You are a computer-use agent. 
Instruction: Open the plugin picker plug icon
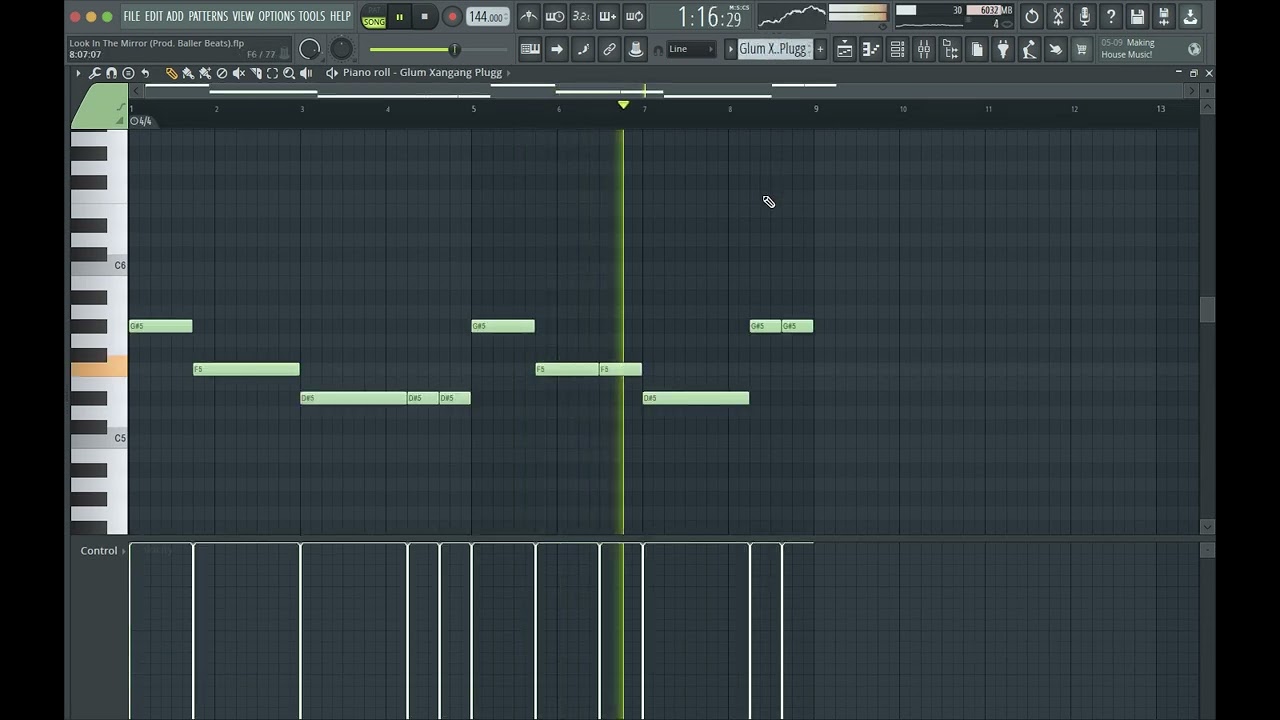[1003, 49]
